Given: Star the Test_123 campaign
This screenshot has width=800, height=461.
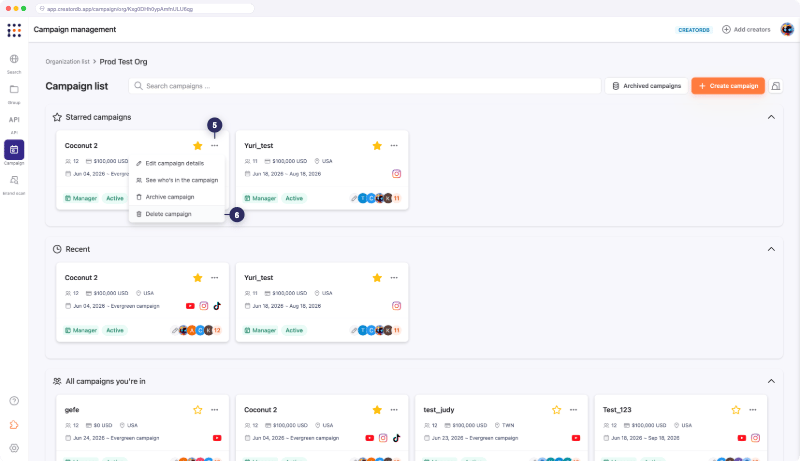Looking at the screenshot, I should coord(736,410).
